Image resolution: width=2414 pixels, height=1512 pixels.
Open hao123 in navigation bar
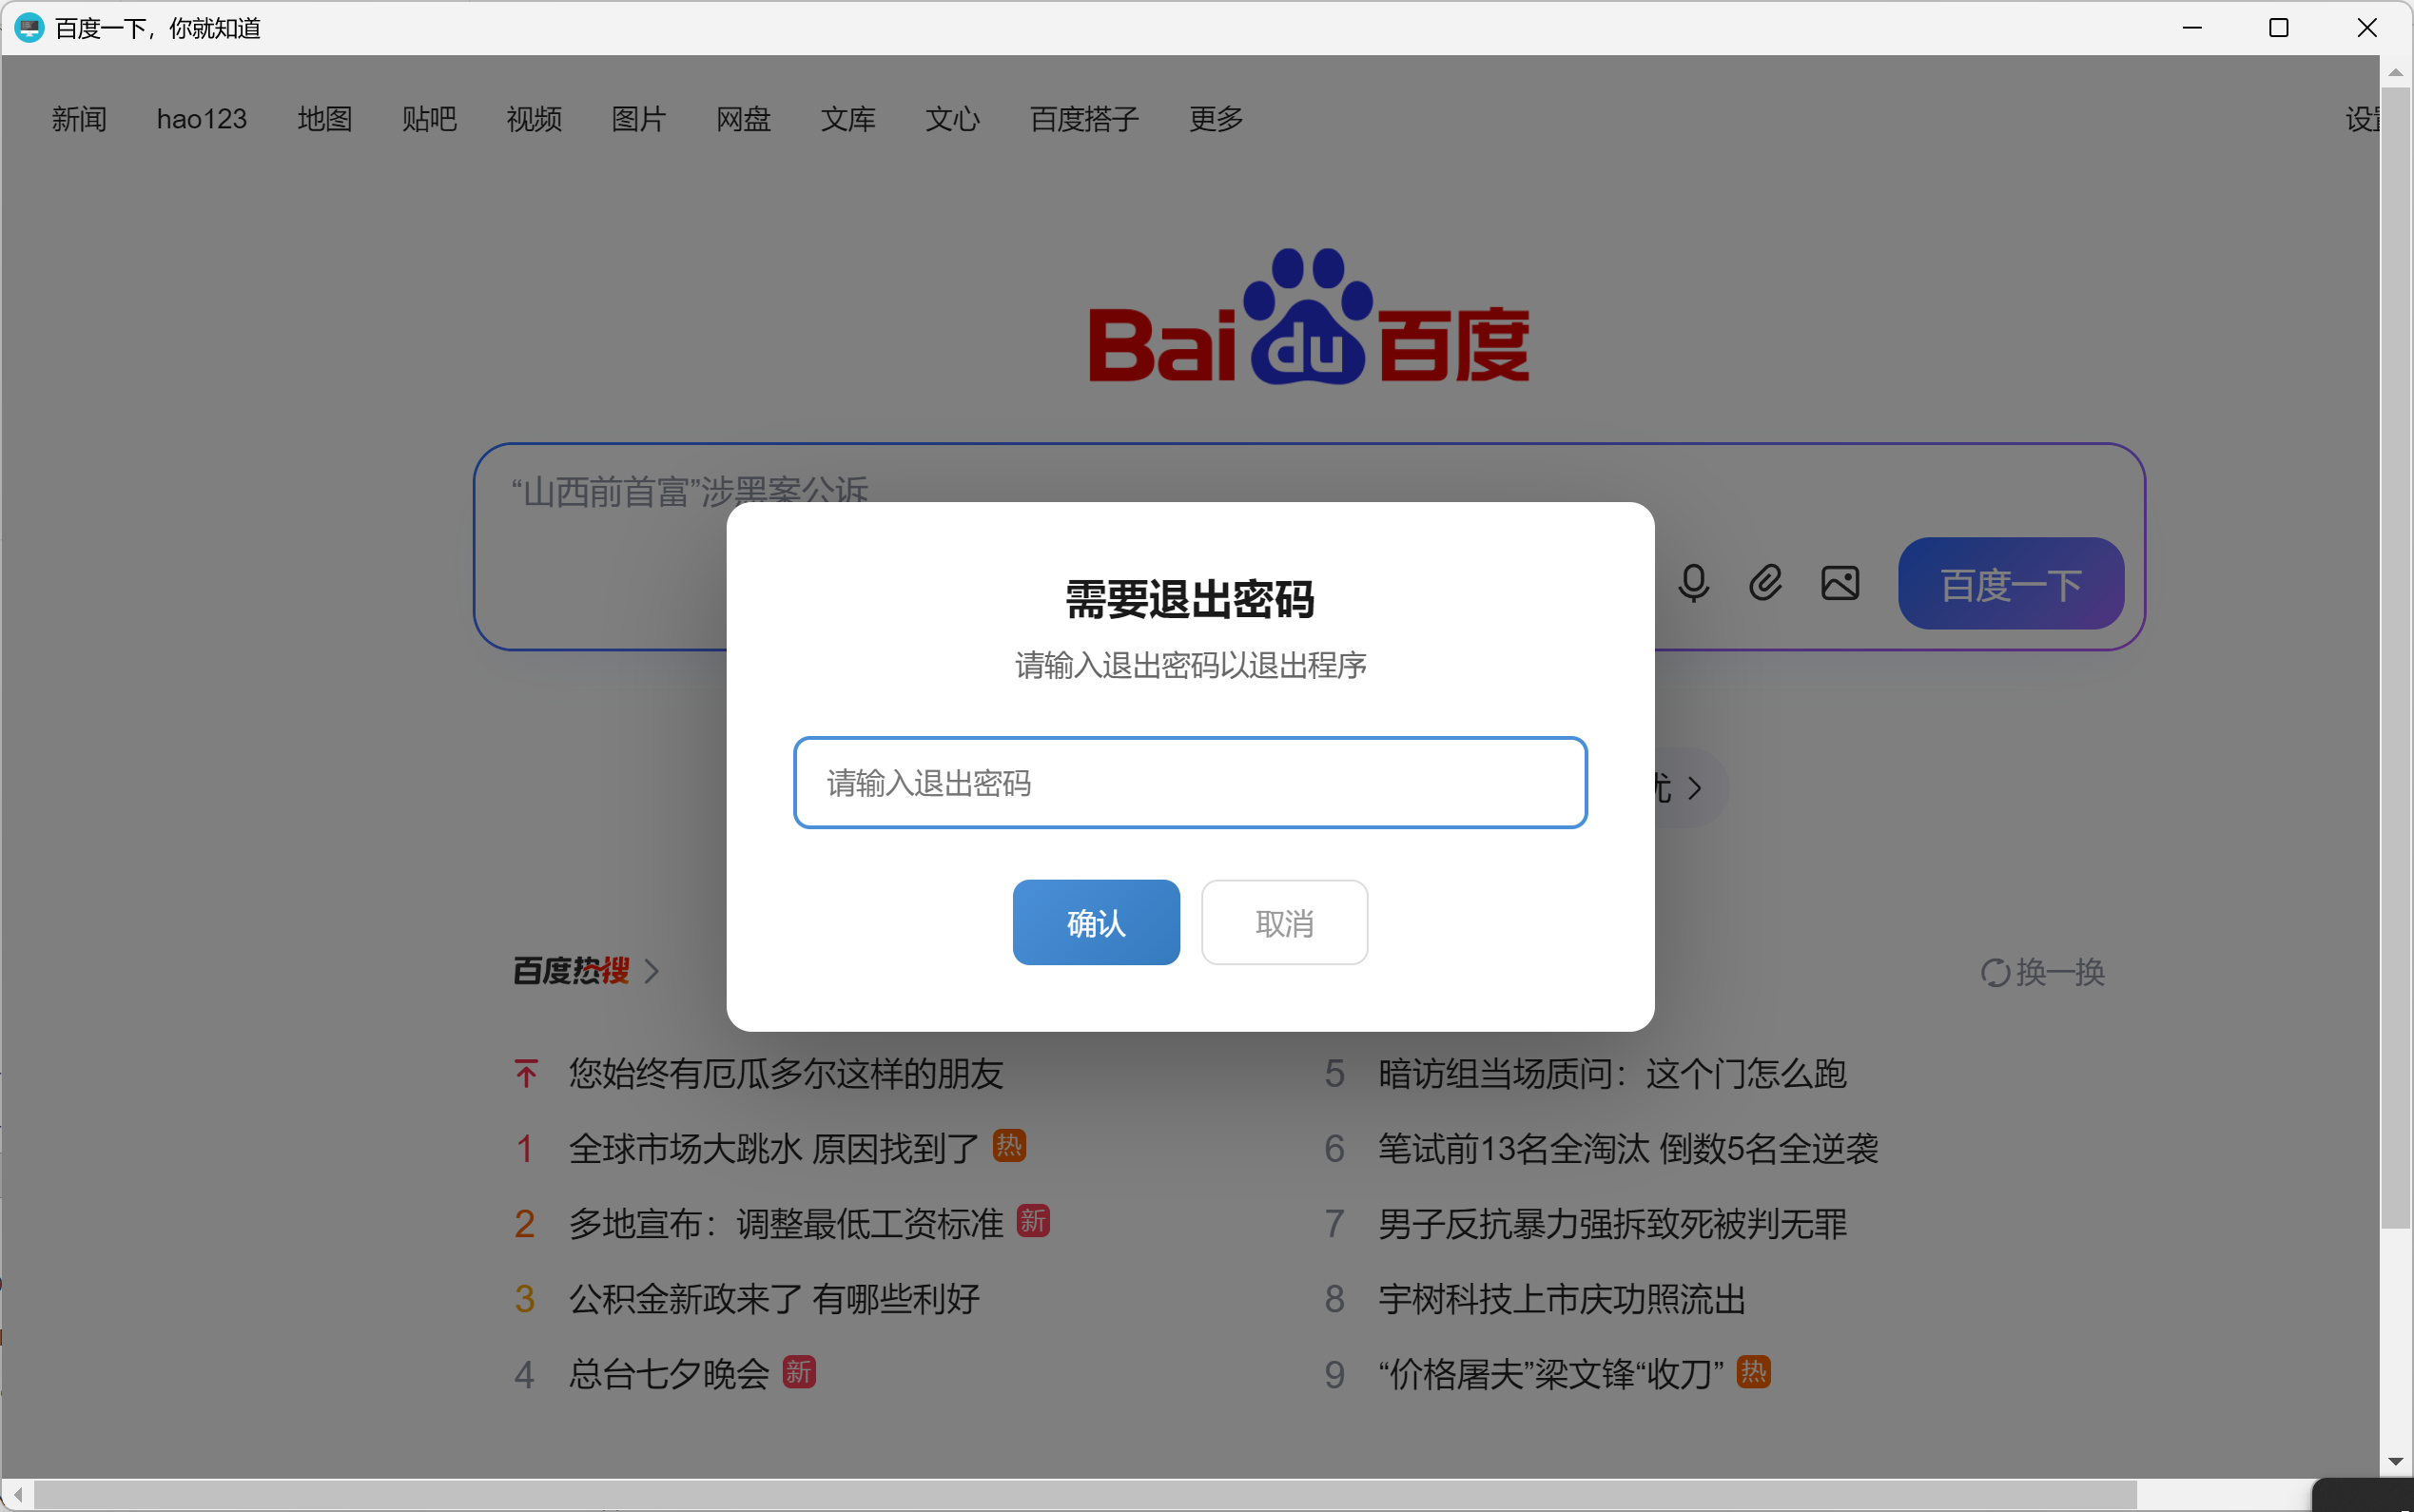coord(202,119)
